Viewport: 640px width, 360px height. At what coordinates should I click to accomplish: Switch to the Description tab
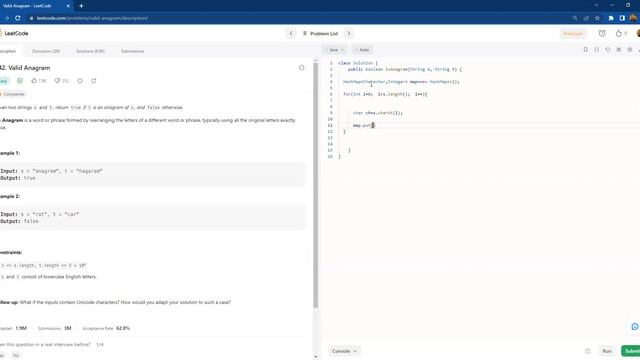click(8, 51)
